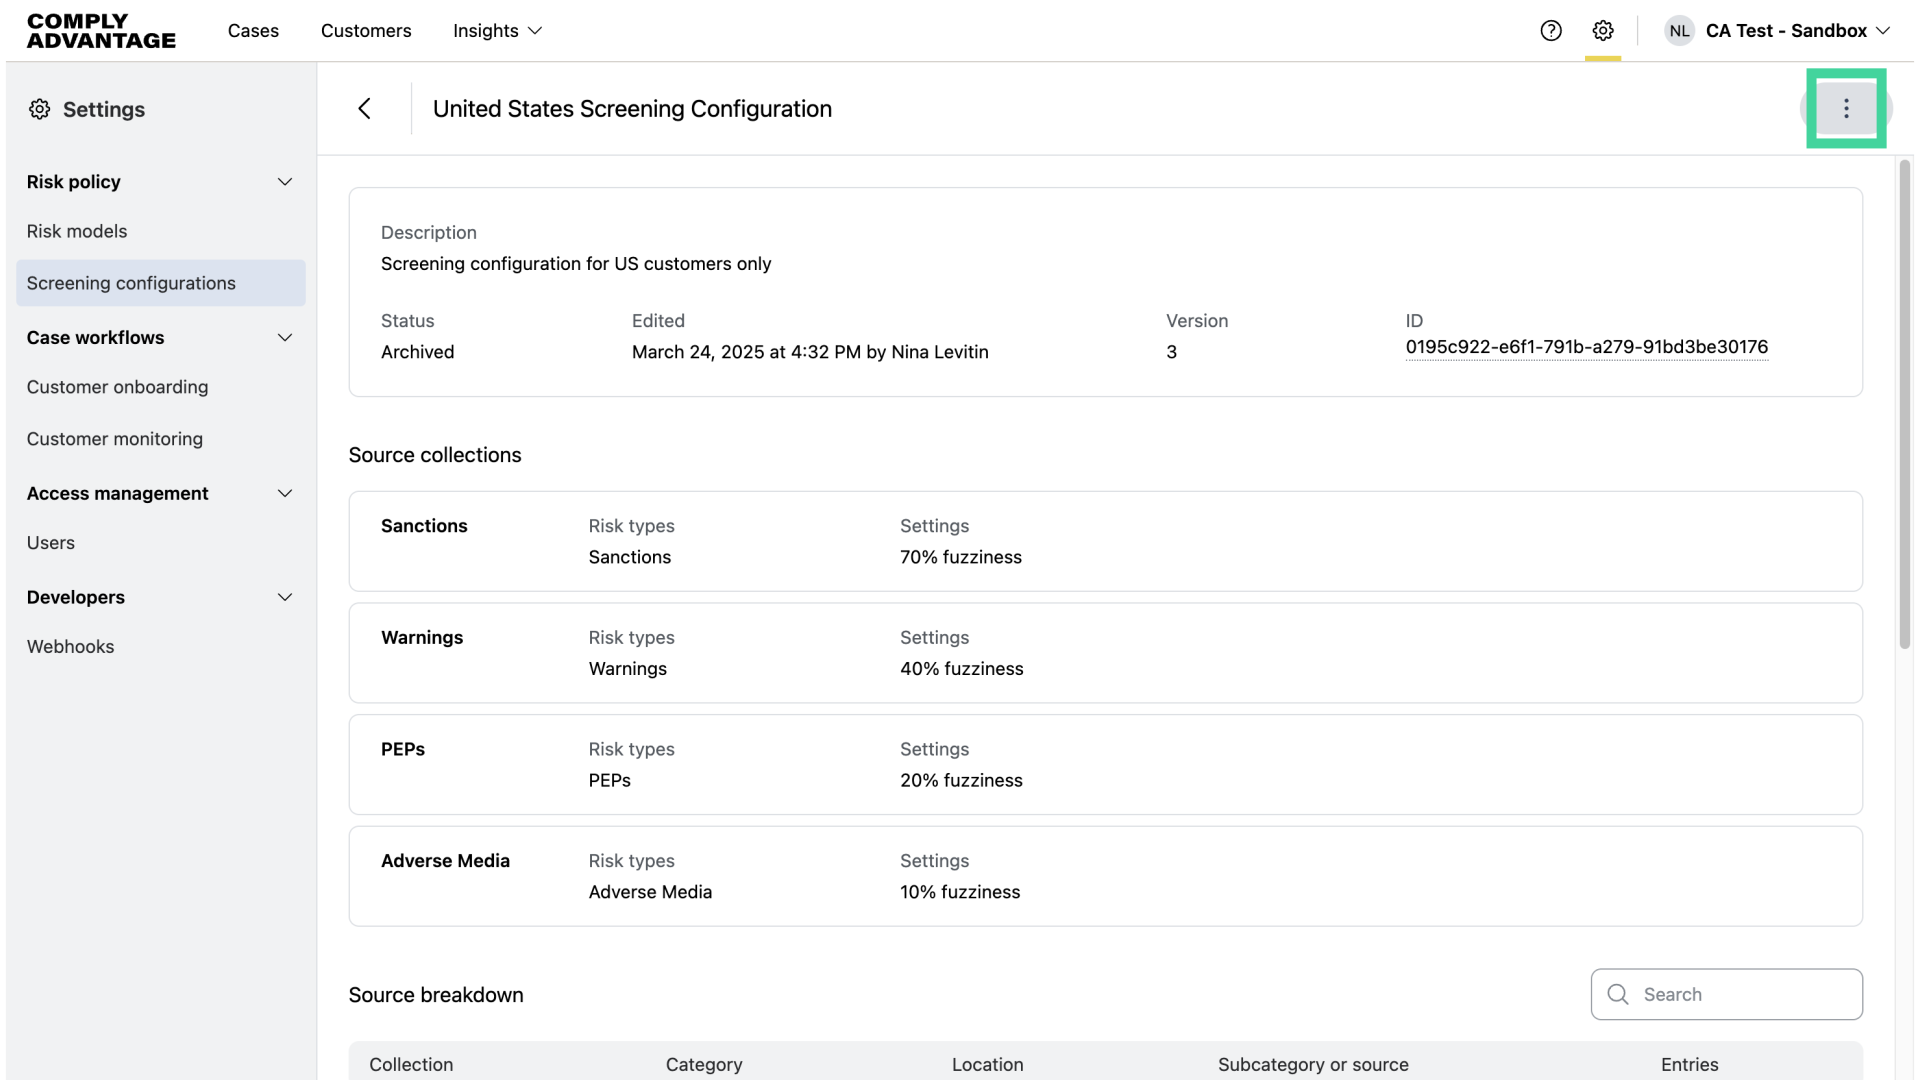Viewport: 1920px width, 1080px height.
Task: Open the three-dot more options menu
Action: 1846,108
